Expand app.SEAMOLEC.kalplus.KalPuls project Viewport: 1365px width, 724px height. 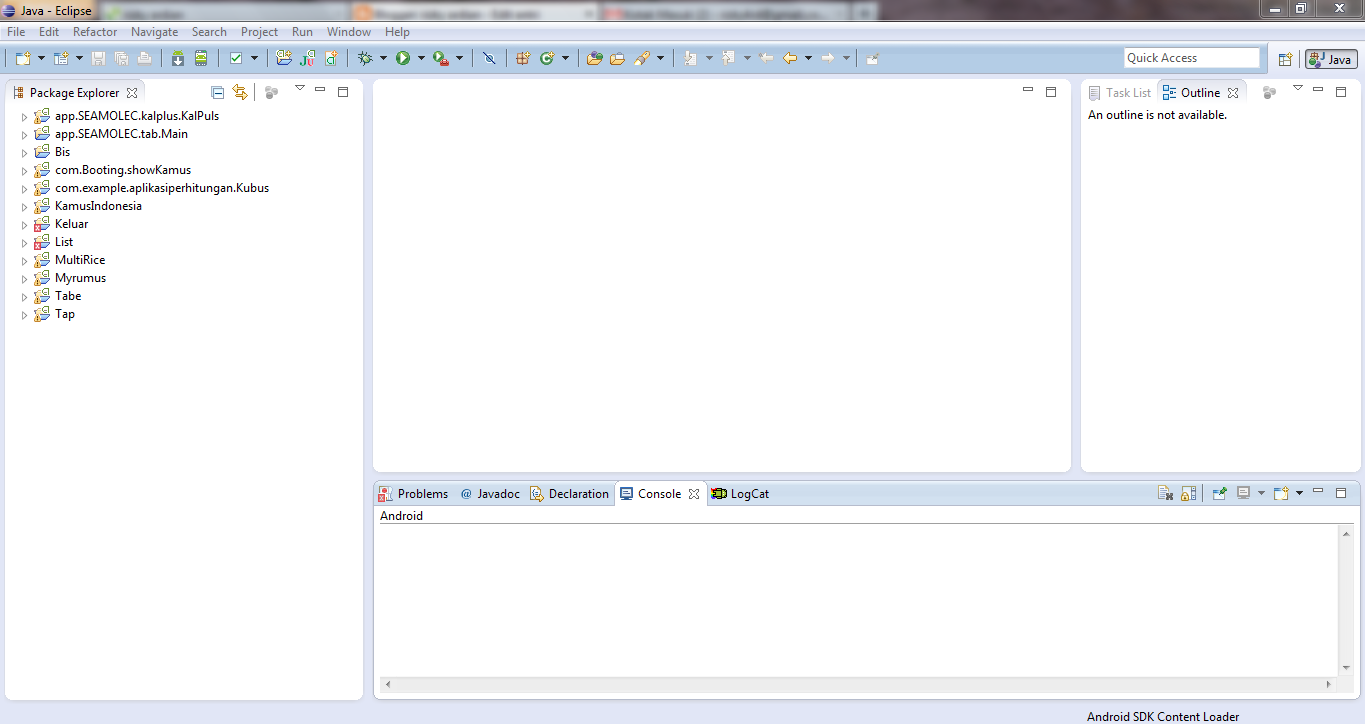[x=25, y=116]
